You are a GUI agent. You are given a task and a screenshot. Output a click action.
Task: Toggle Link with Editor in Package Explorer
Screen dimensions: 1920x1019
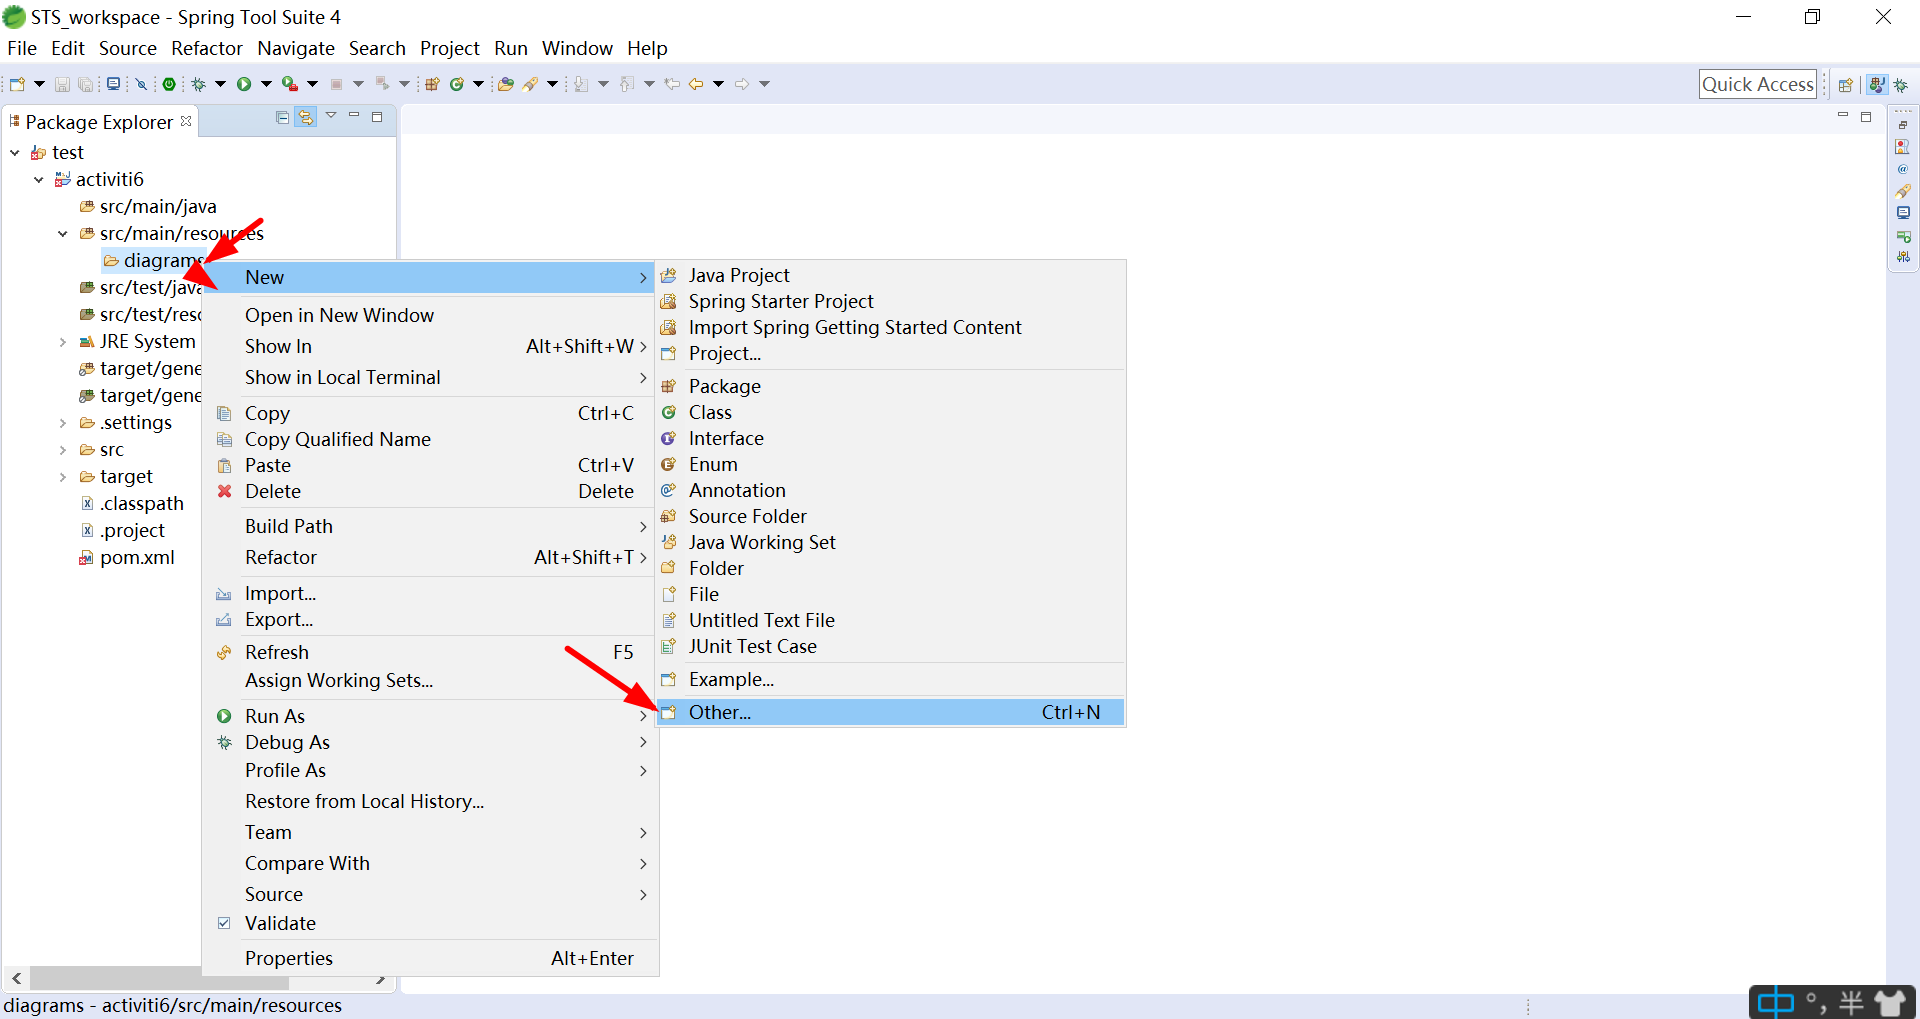pos(306,117)
